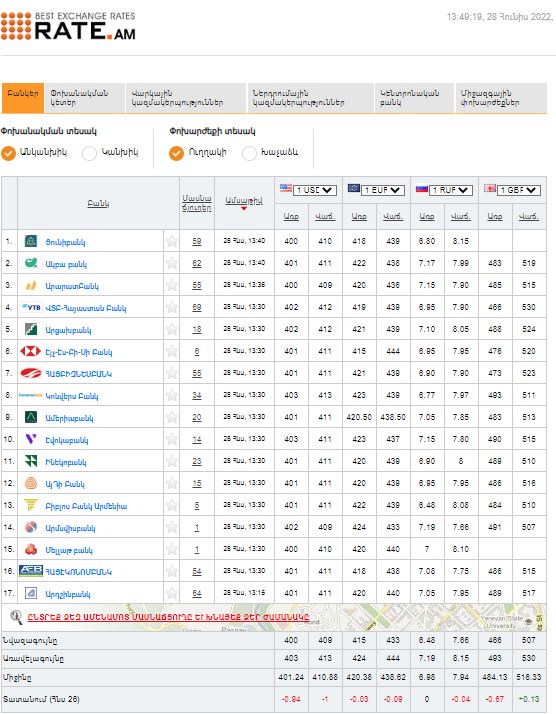Image resolution: width=556 pixels, height=714 pixels.
Task: Select the Կանխիկ (cash) radio option
Action: [89, 153]
